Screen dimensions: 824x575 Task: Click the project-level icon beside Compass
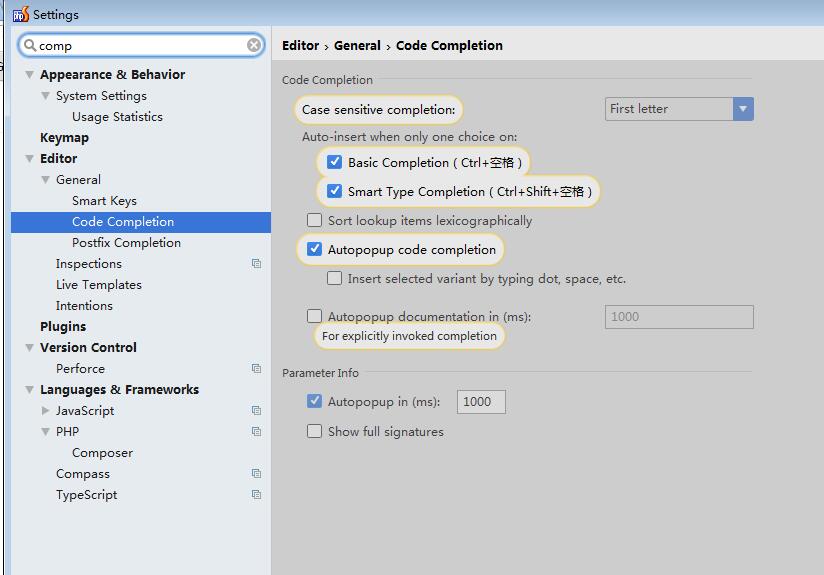click(256, 474)
